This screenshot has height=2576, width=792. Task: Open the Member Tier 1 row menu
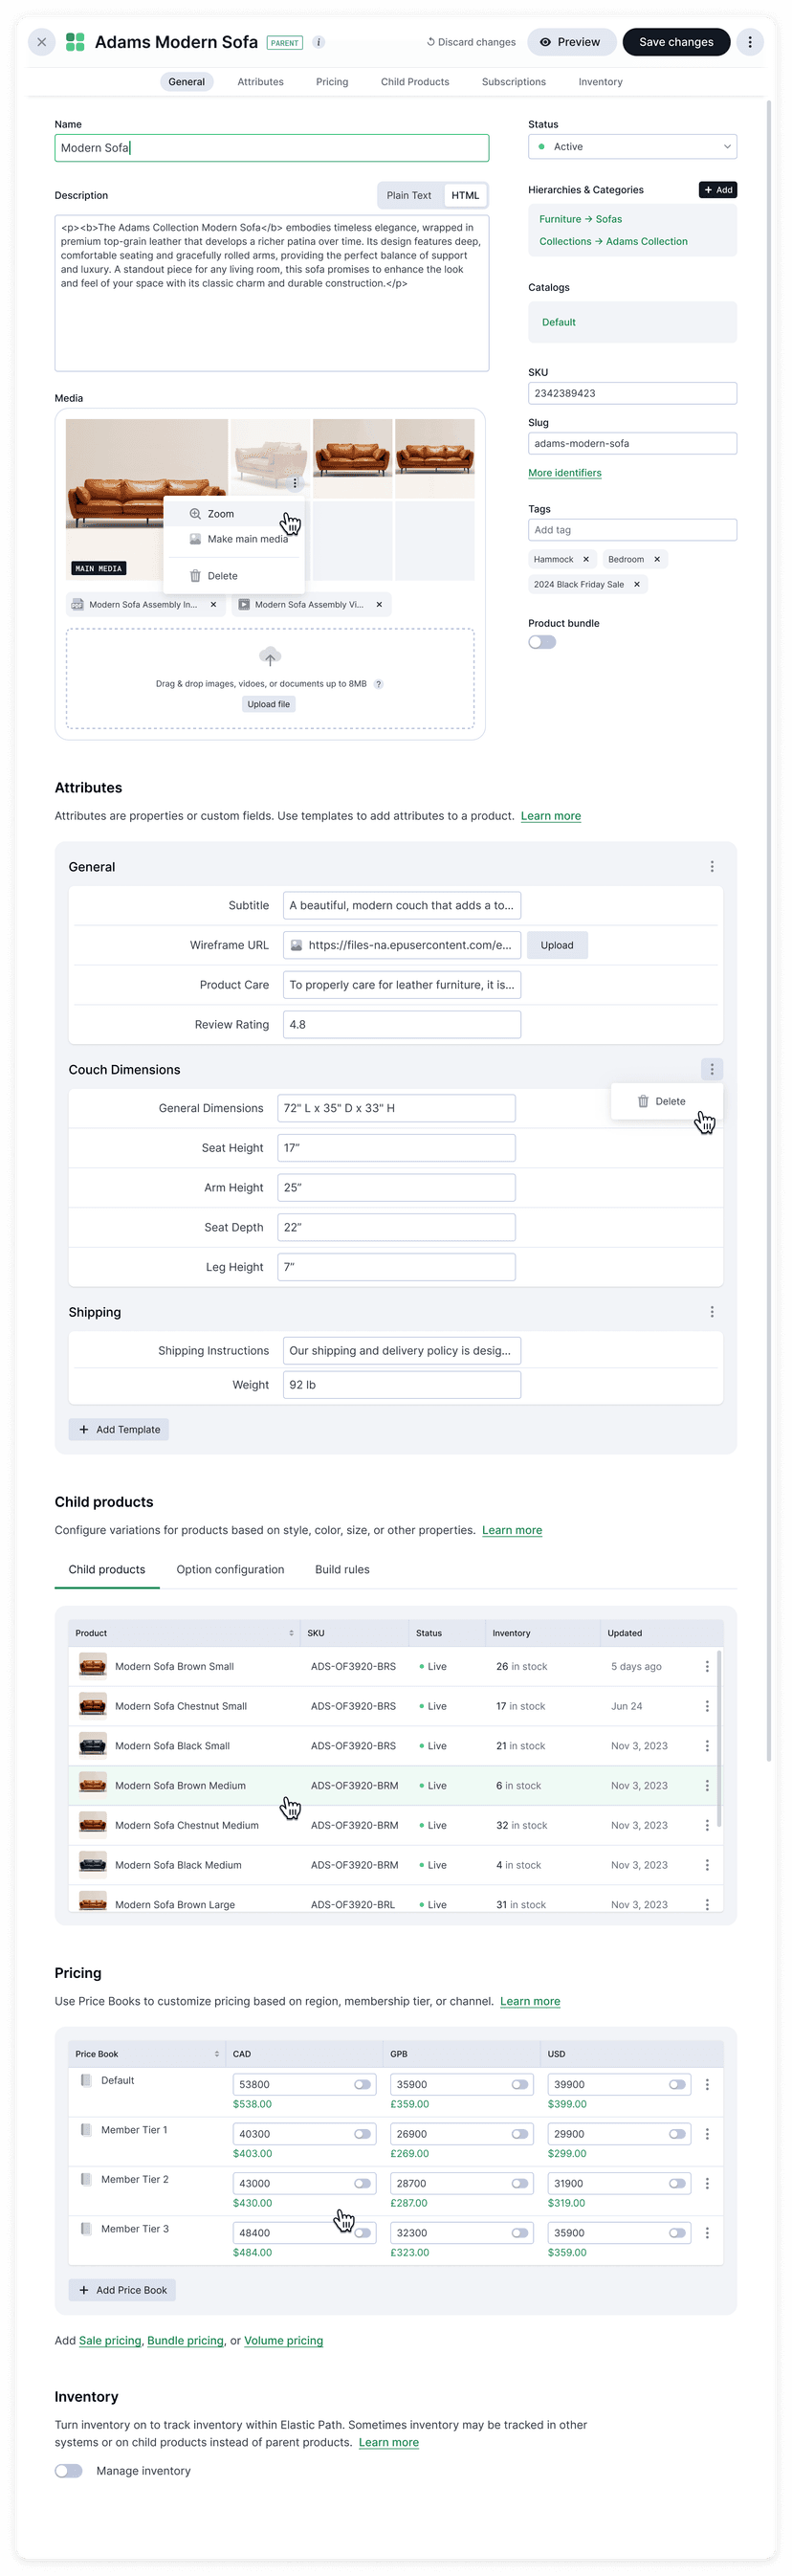707,2134
